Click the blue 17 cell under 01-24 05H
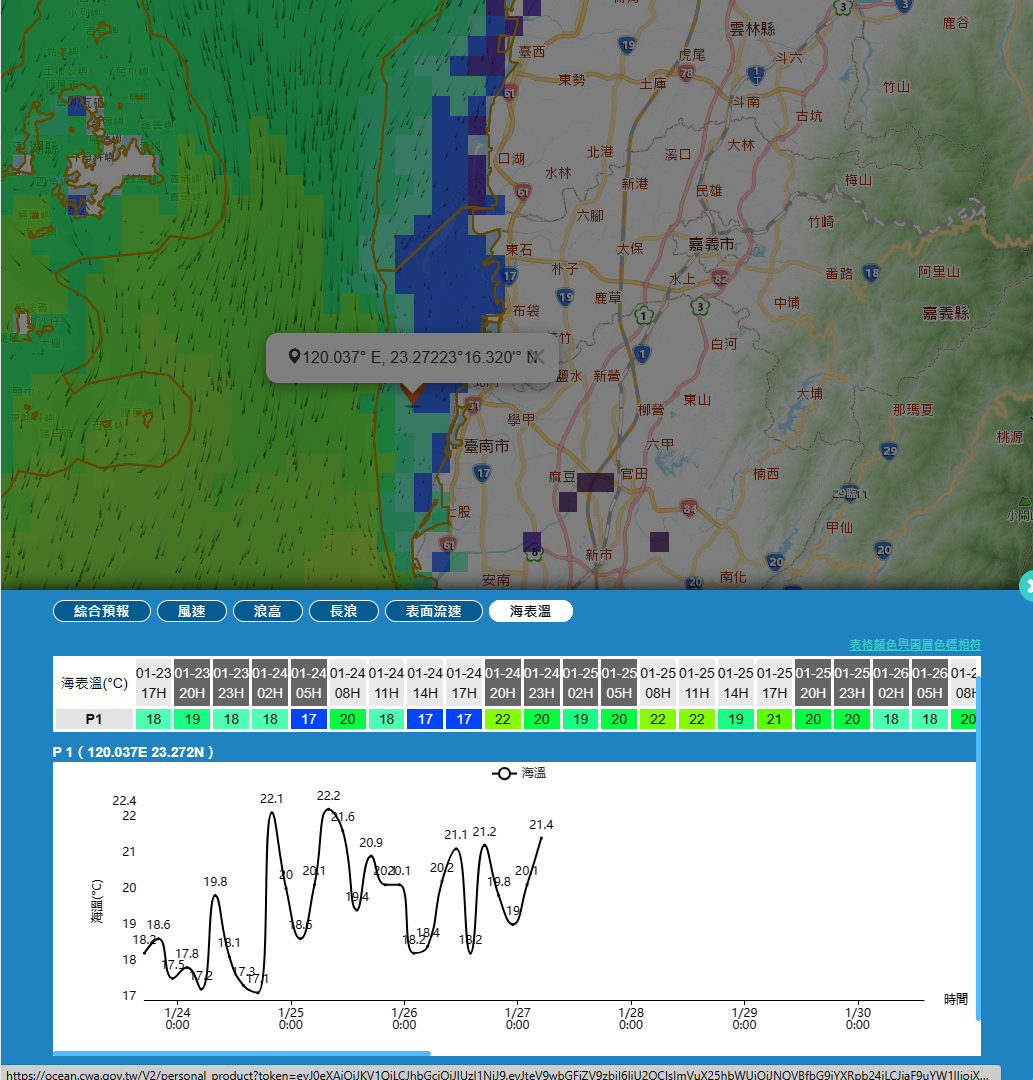Viewport: 1033px width, 1080px height. 309,719
